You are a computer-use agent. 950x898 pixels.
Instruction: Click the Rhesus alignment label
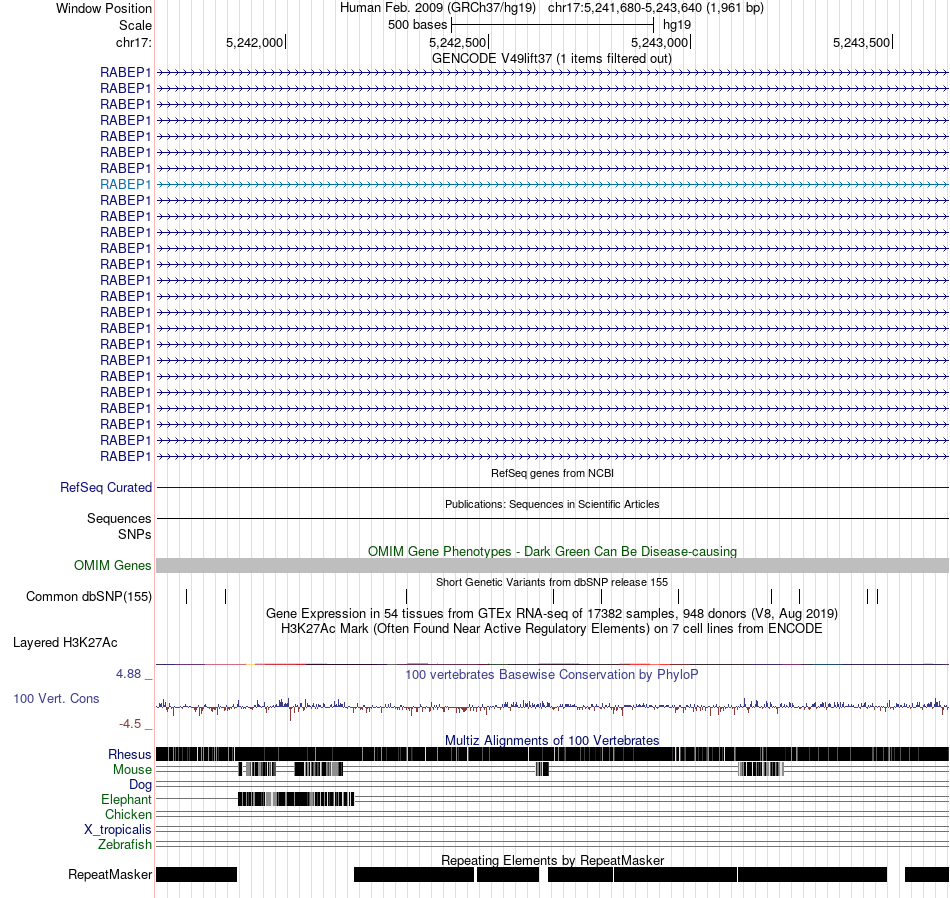[x=130, y=754]
